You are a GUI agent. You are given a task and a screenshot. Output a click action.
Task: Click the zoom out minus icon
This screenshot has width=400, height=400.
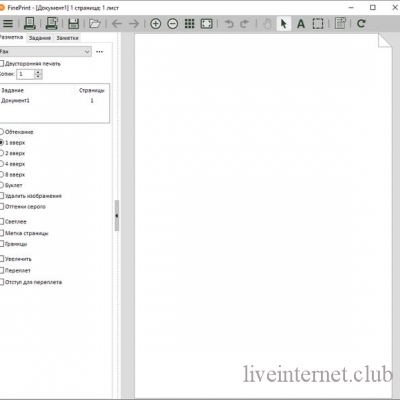172,24
